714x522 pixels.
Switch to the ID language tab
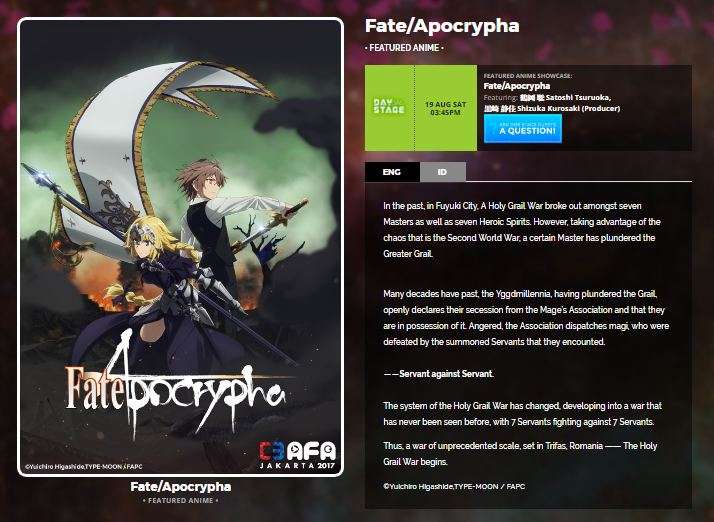(x=443, y=172)
